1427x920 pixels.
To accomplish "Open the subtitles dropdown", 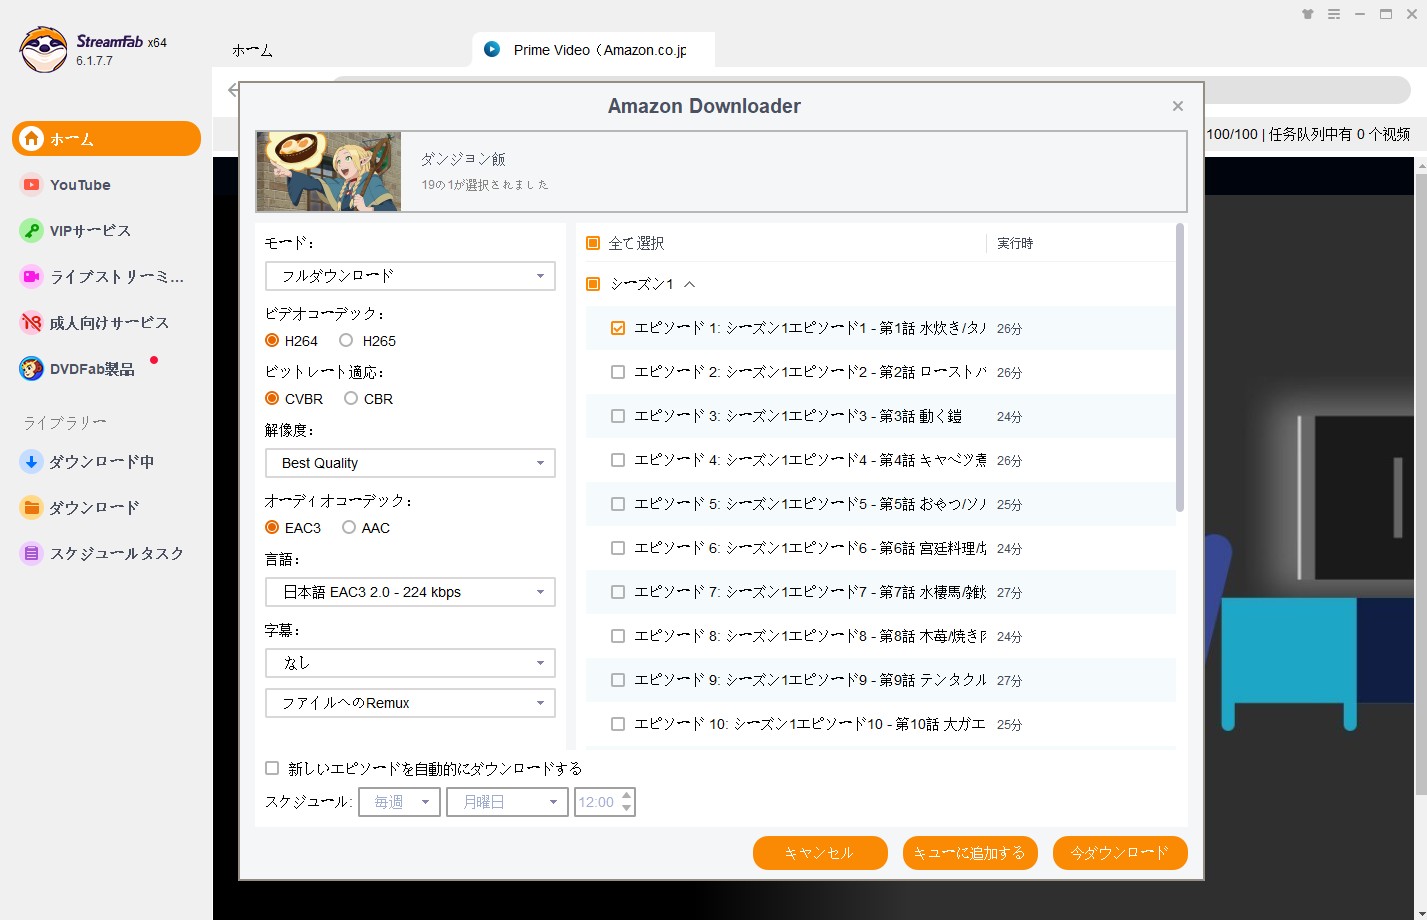I will click(x=410, y=663).
